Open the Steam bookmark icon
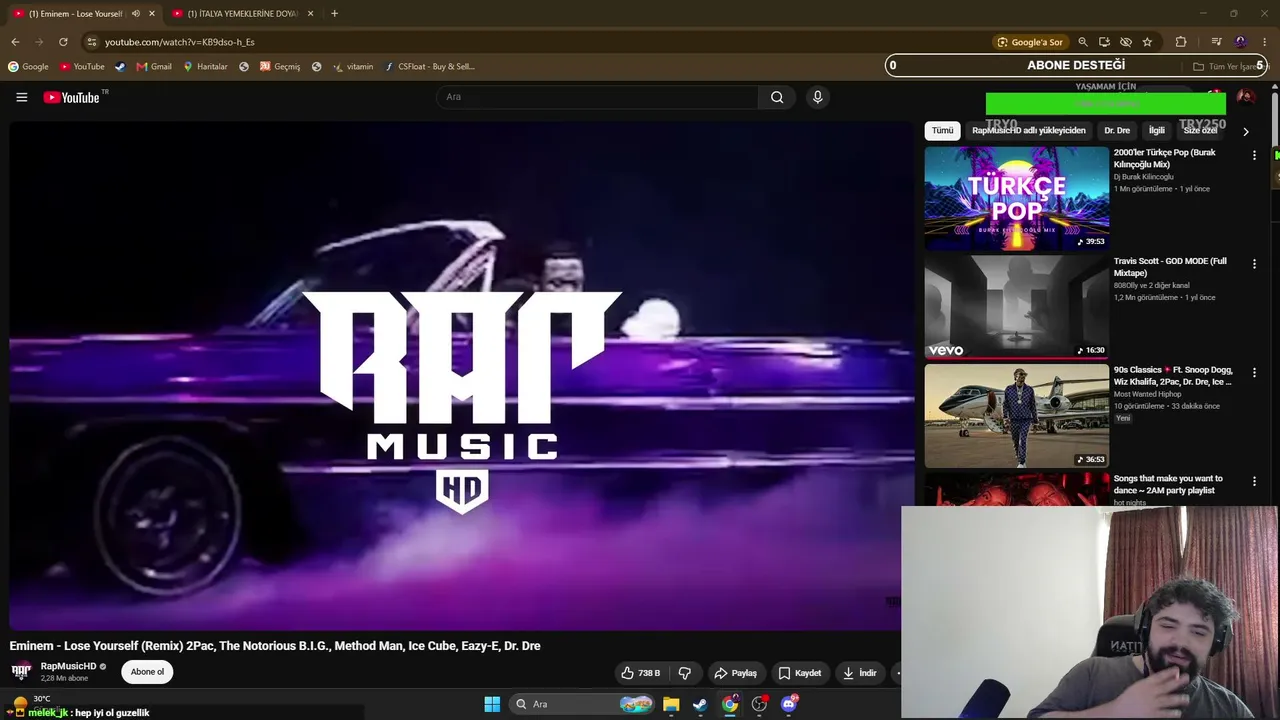This screenshot has width=1280, height=720. click(x=121, y=67)
